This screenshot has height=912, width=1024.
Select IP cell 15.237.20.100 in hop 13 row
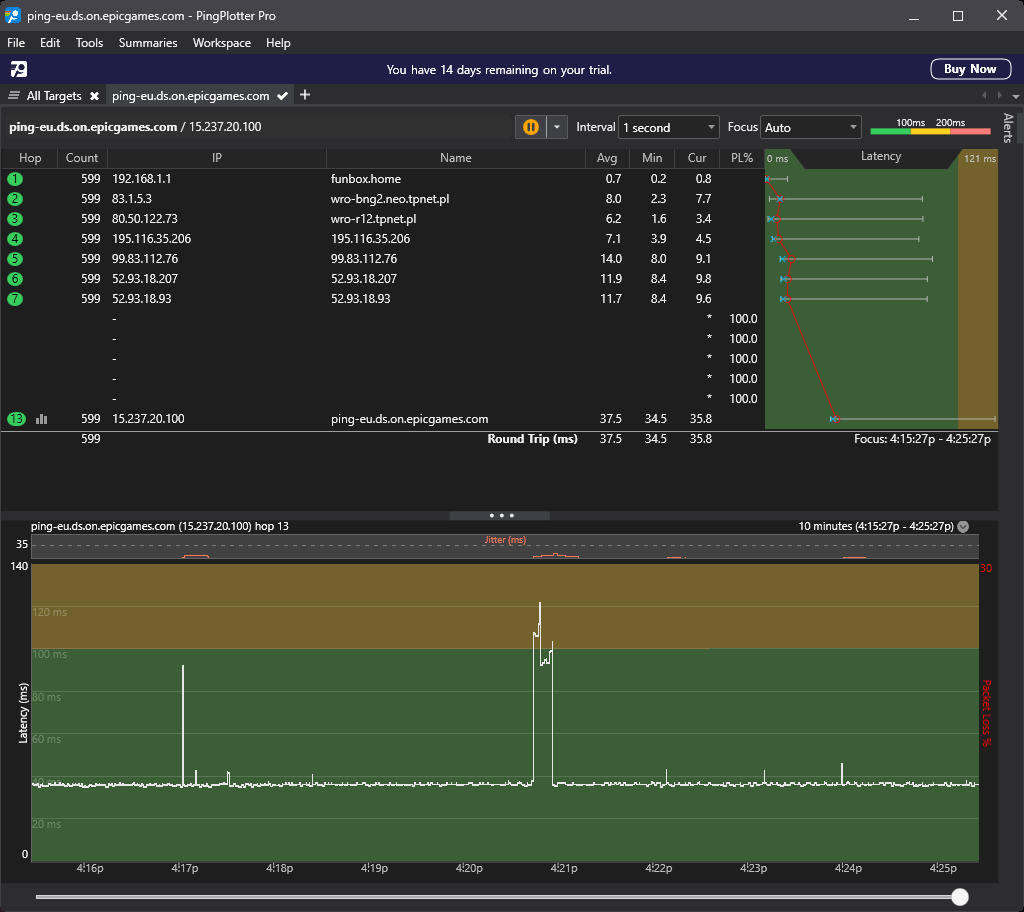click(148, 419)
